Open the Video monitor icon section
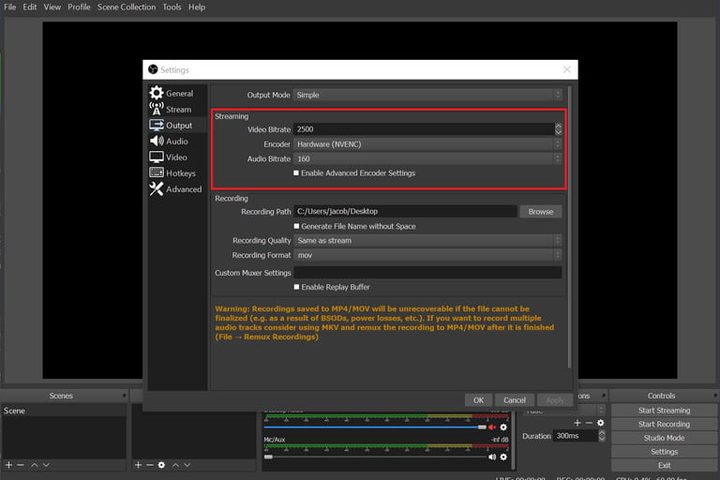Viewport: 720px width, 480px height. click(157, 157)
